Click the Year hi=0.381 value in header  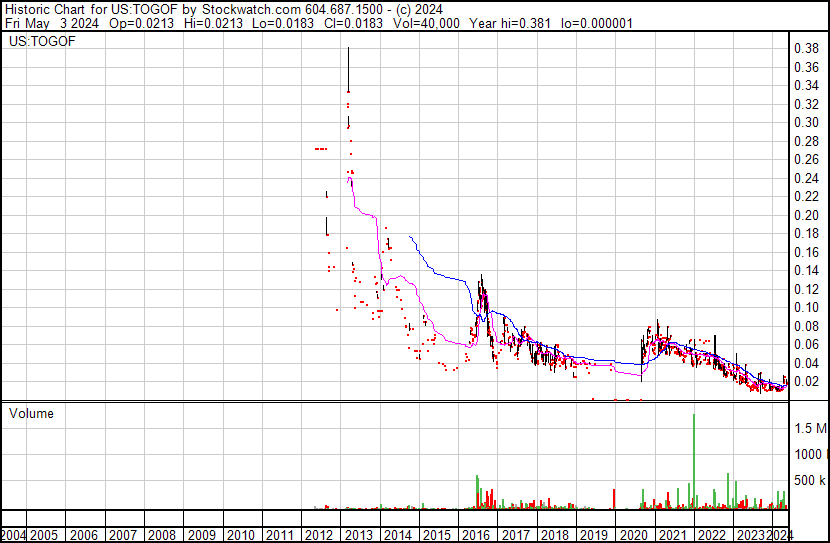[x=520, y=22]
